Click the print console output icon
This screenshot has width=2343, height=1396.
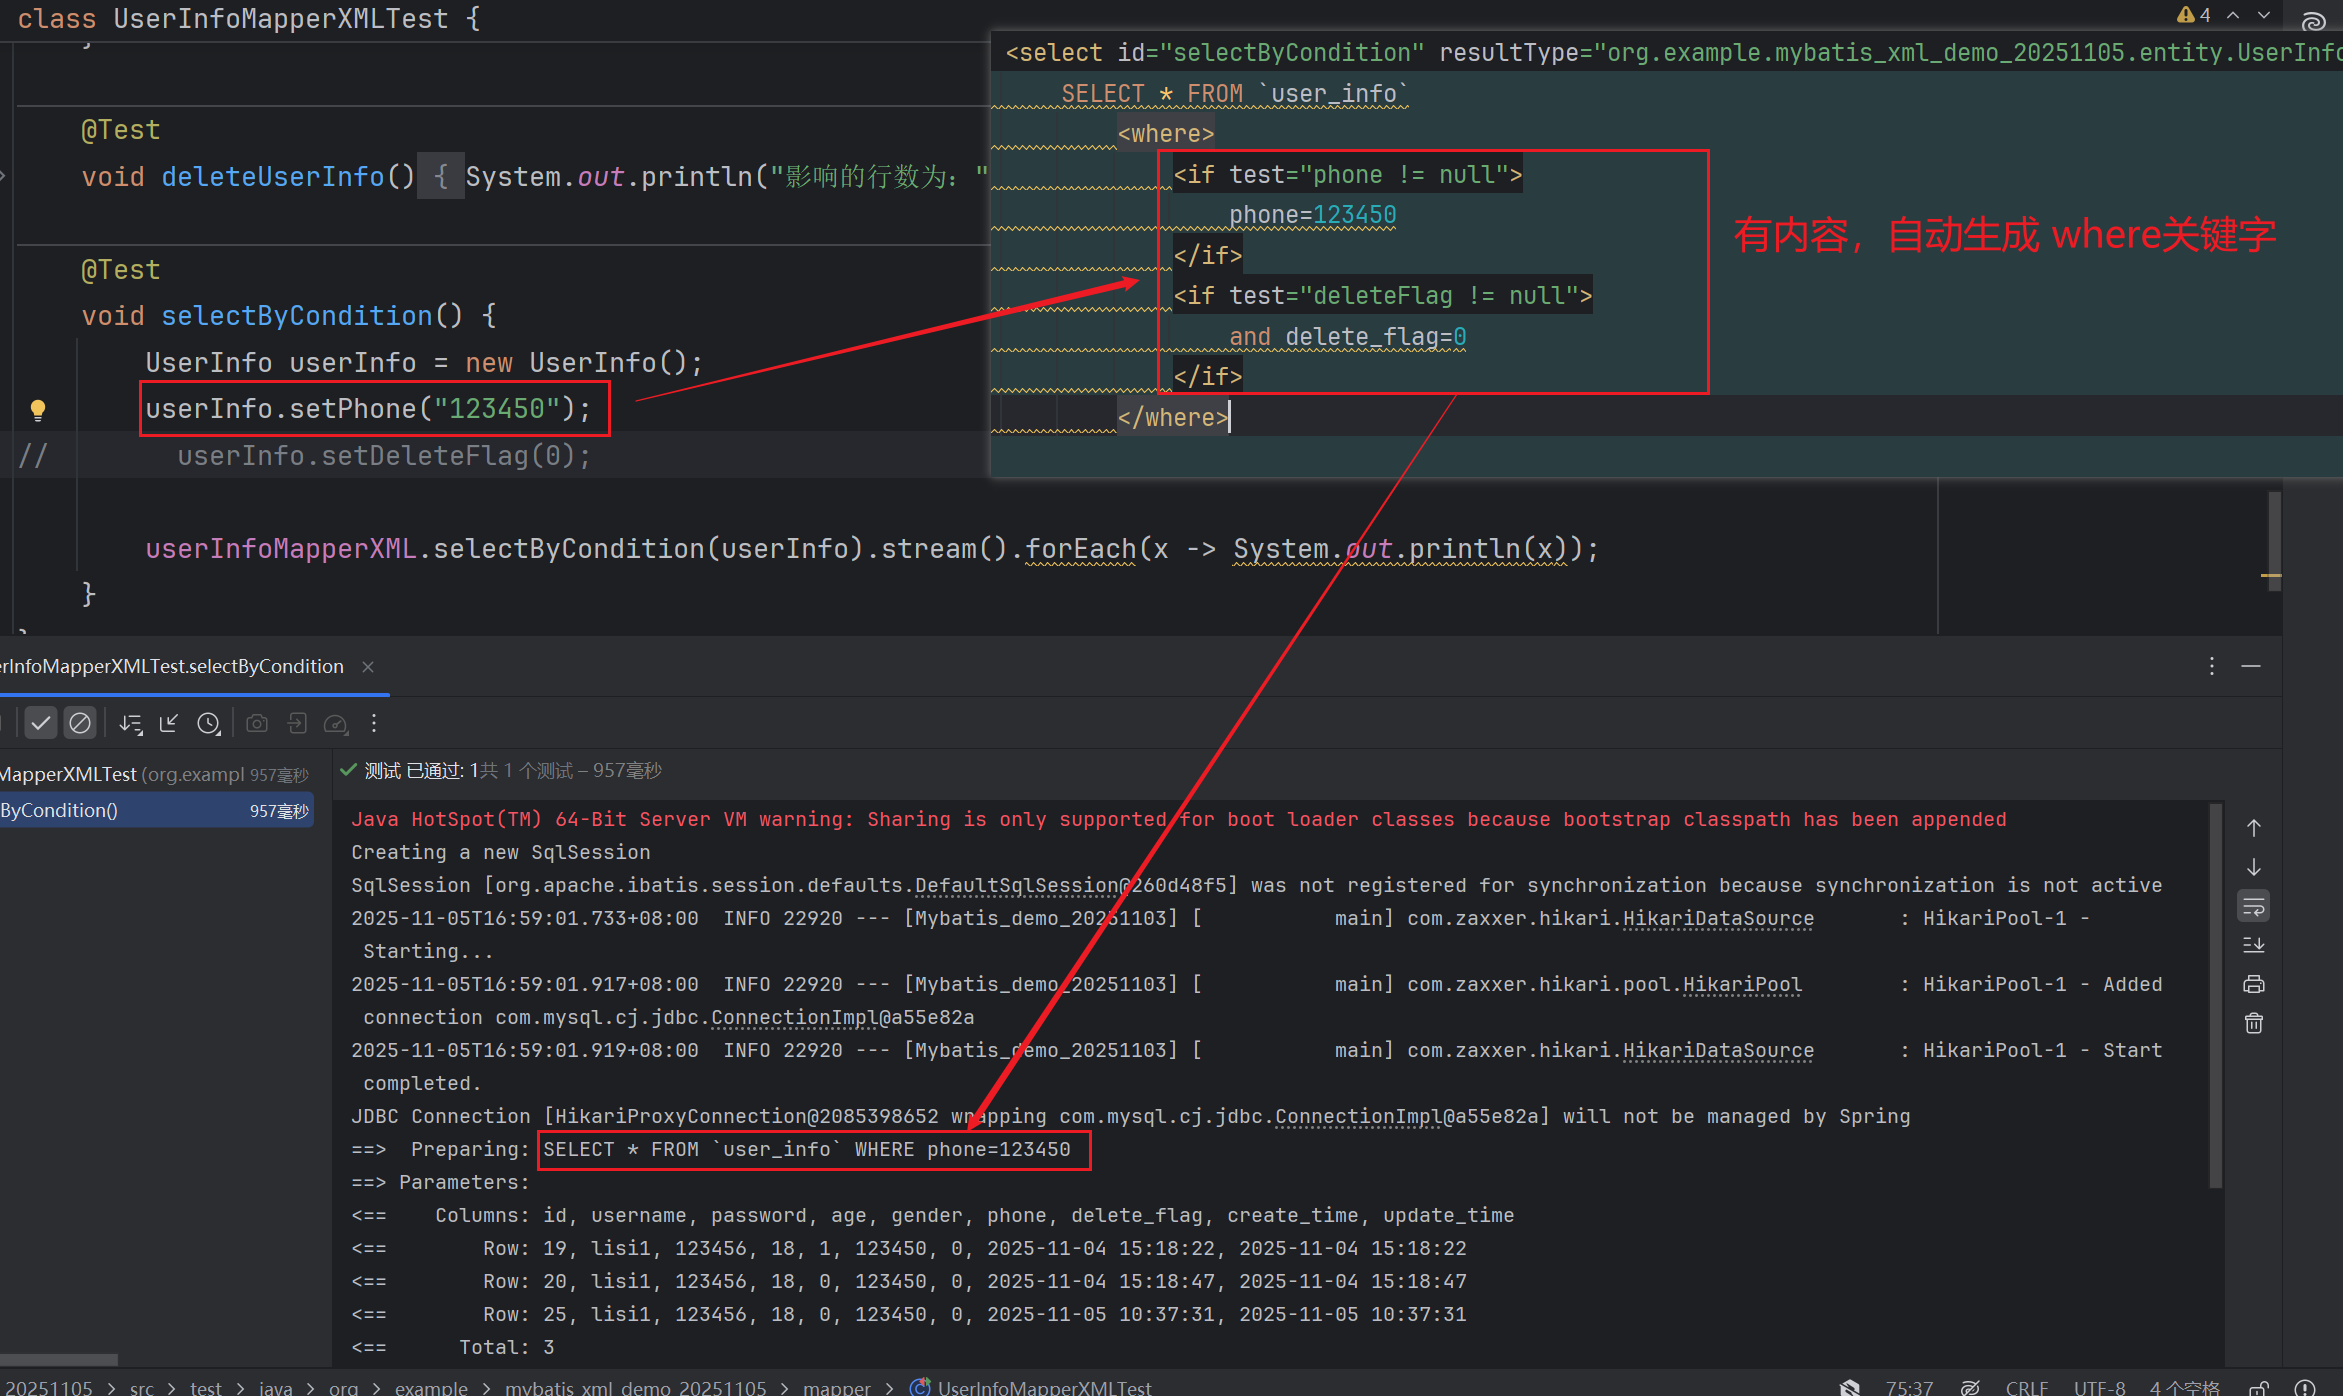tap(2253, 984)
